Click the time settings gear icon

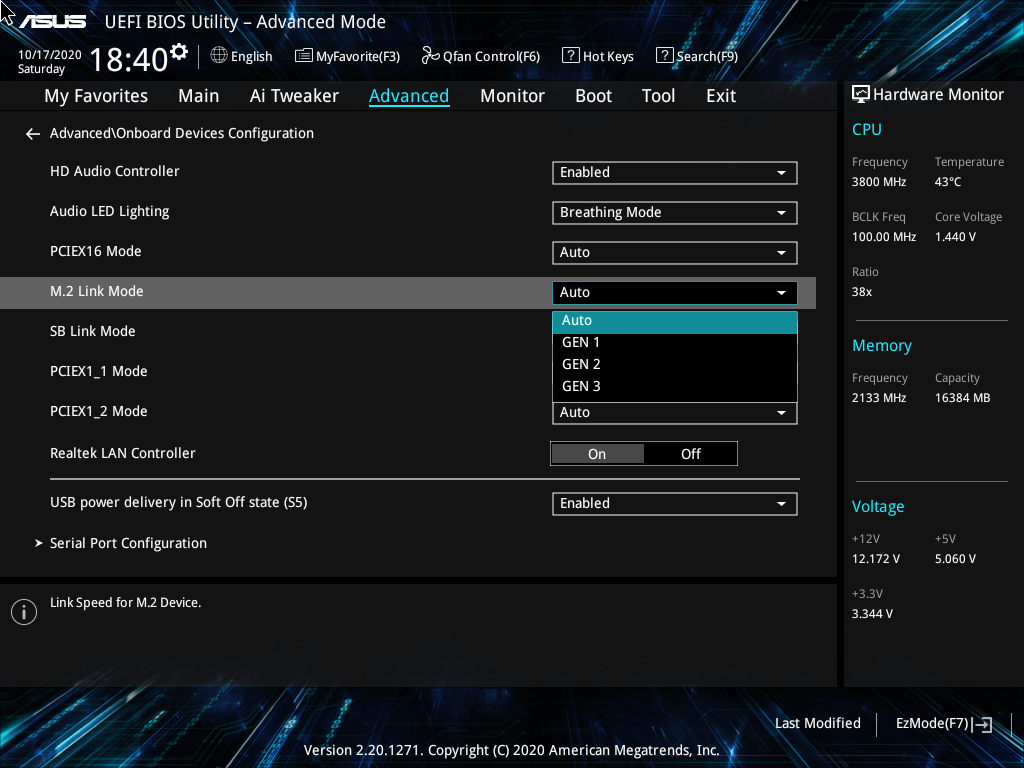coord(179,52)
